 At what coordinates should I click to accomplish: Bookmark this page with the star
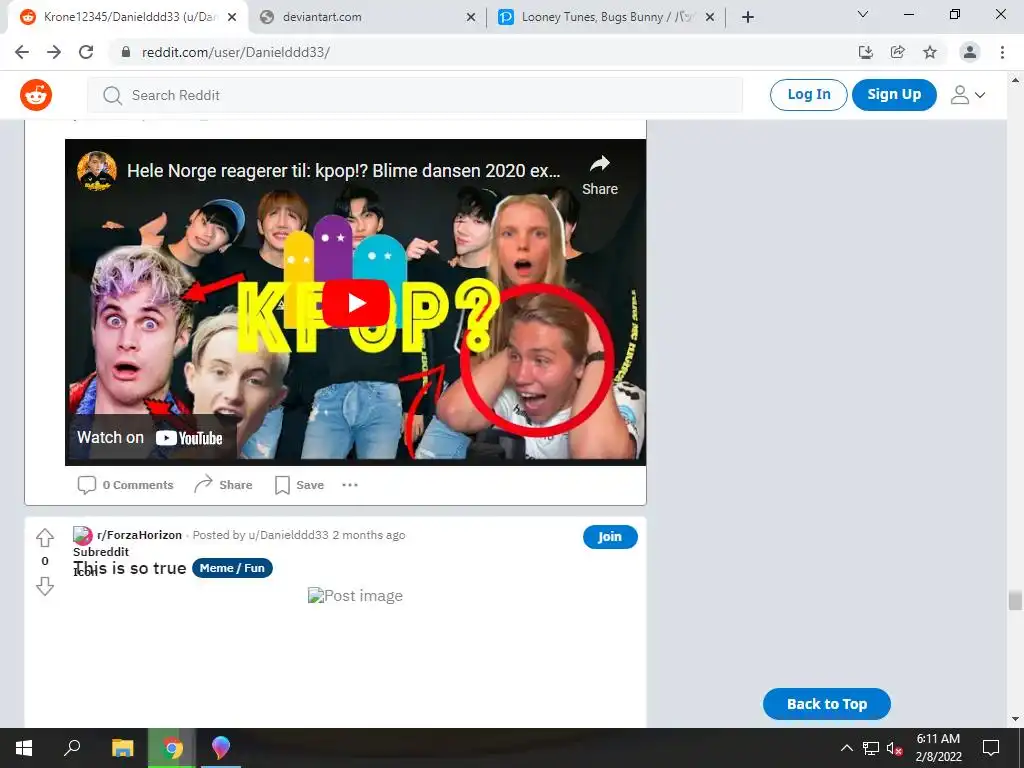(x=930, y=52)
